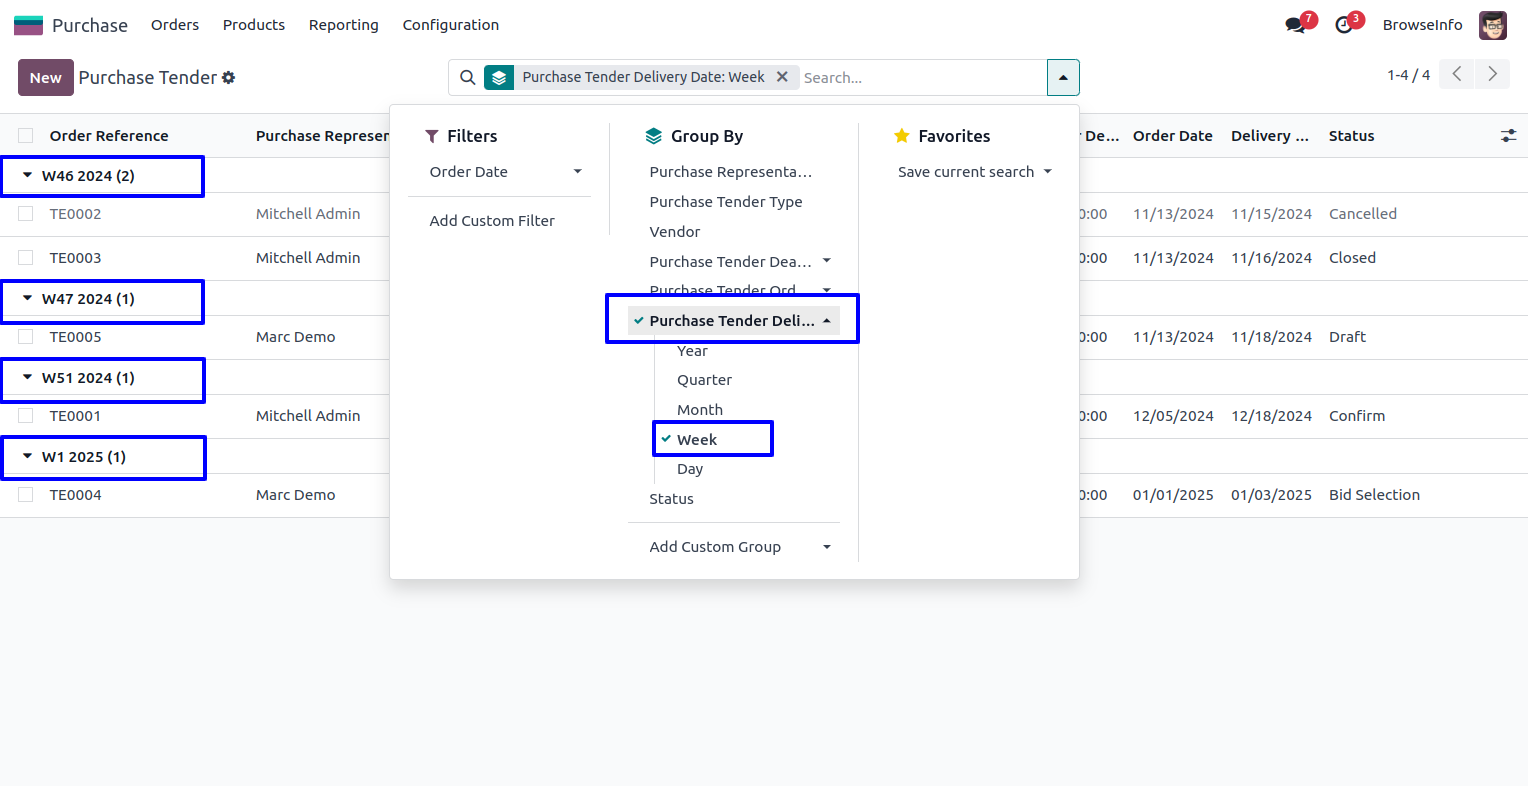Click the gear icon beside Purchase Tender
Viewport: 1528px width, 786px height.
[x=229, y=78]
